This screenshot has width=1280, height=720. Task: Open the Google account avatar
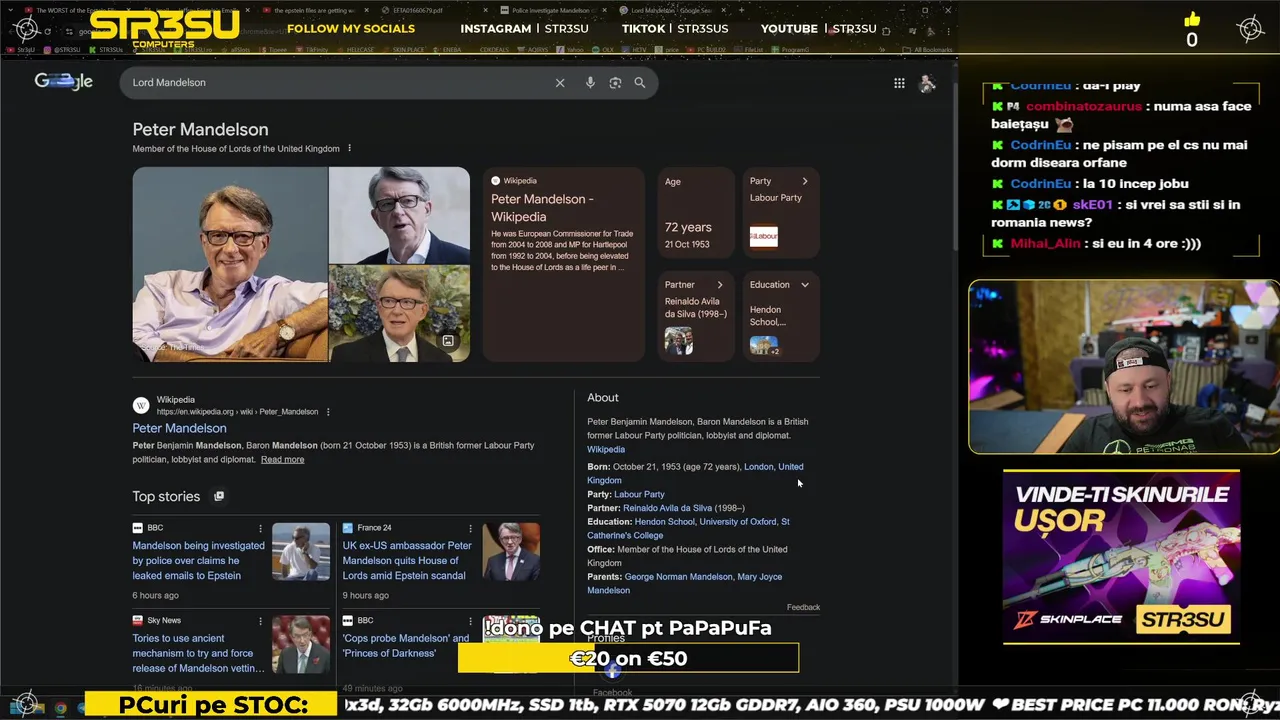coord(927,83)
